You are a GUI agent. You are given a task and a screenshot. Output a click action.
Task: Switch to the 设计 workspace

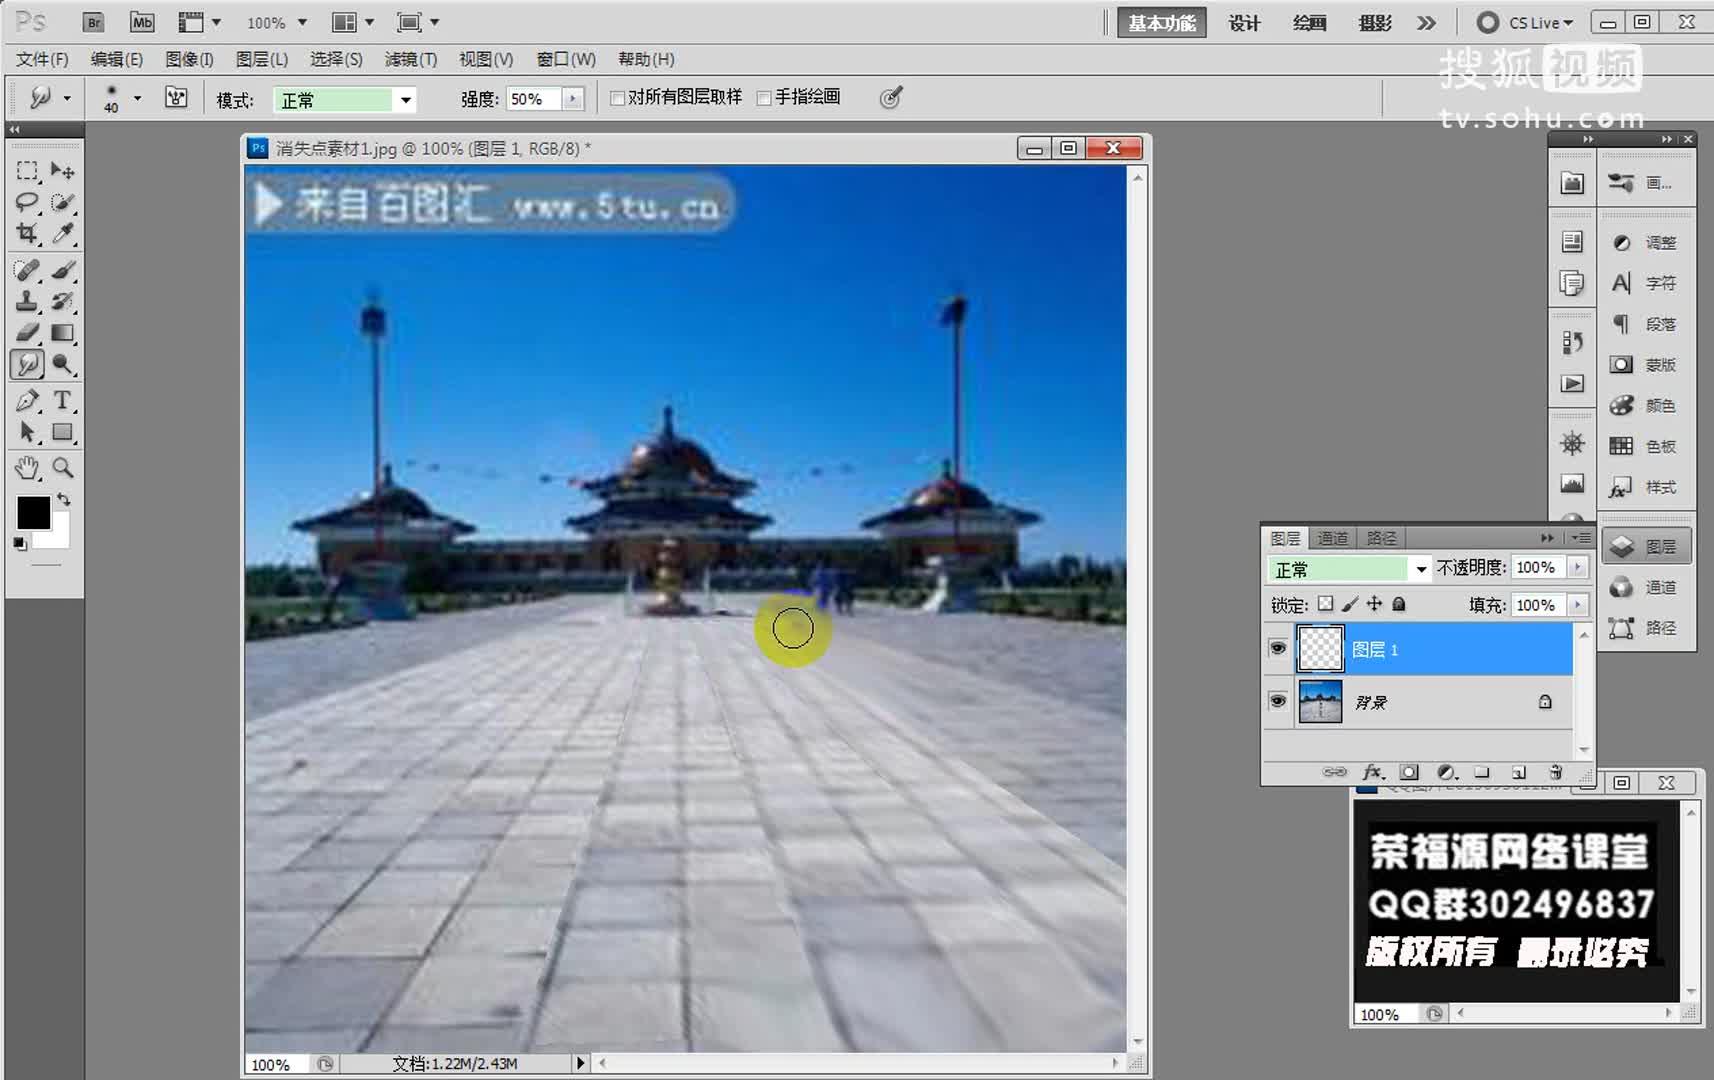pos(1246,22)
